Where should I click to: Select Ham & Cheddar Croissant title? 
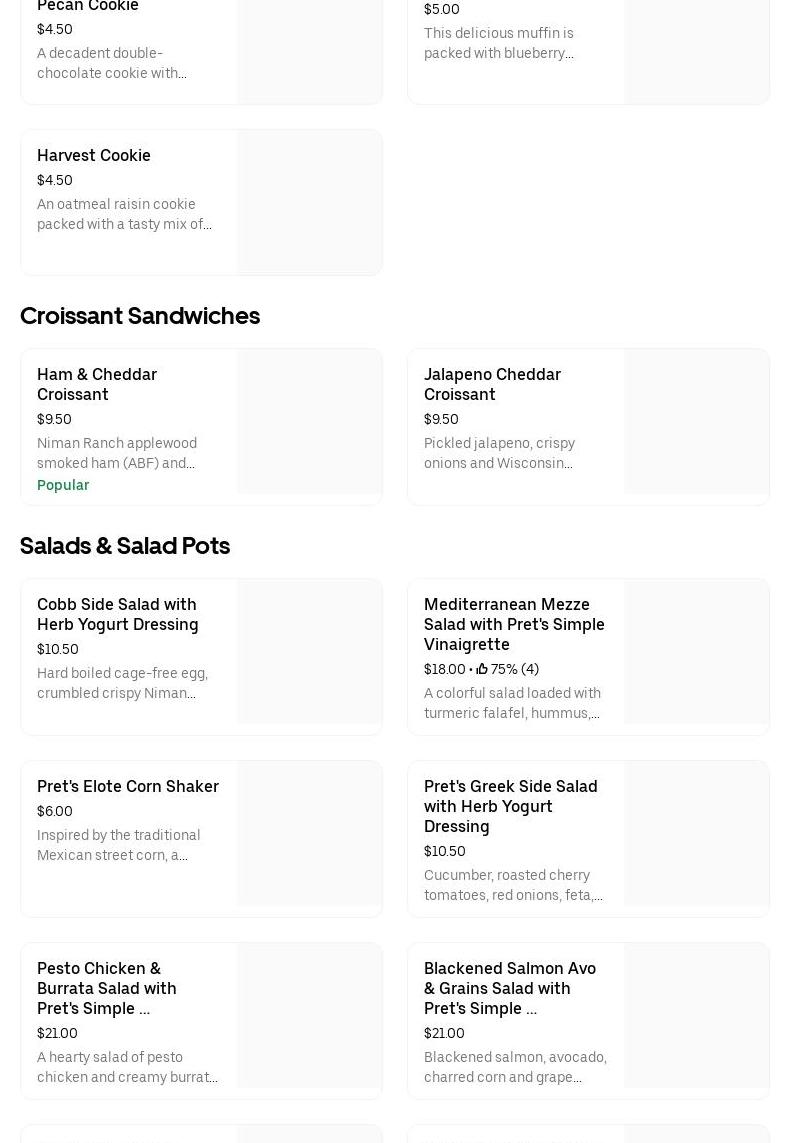pos(97,384)
